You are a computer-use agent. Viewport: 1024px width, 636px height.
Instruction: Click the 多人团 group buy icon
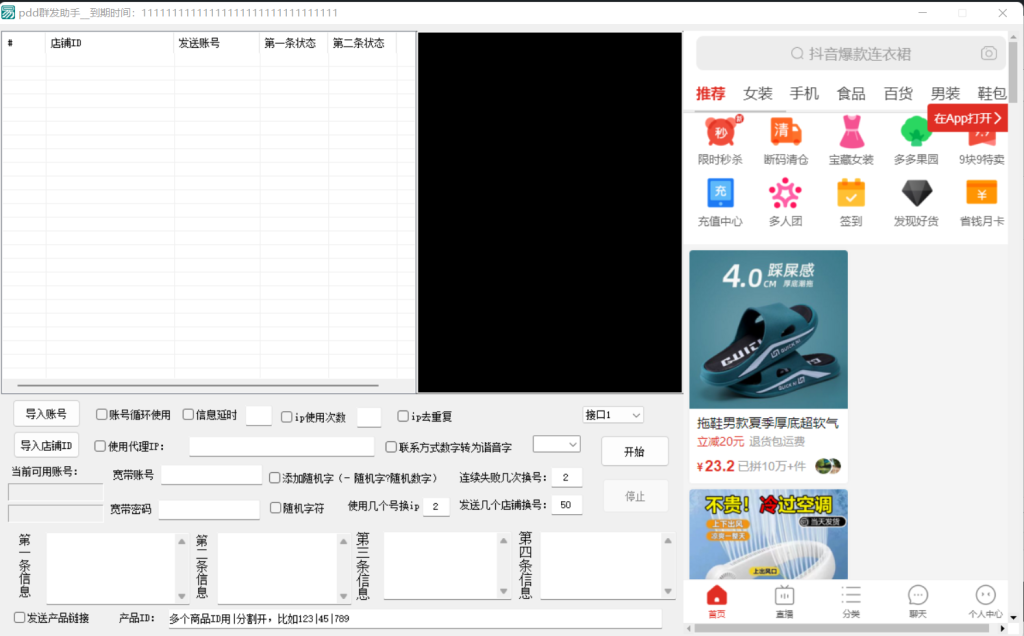(x=785, y=193)
